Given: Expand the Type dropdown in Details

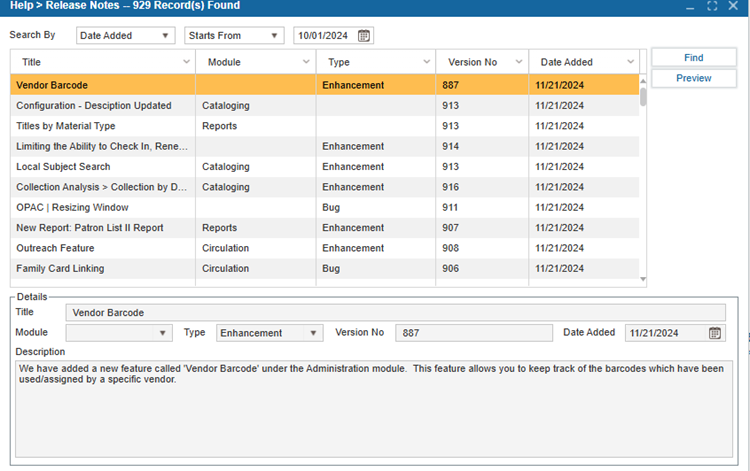Looking at the screenshot, I should (x=313, y=333).
